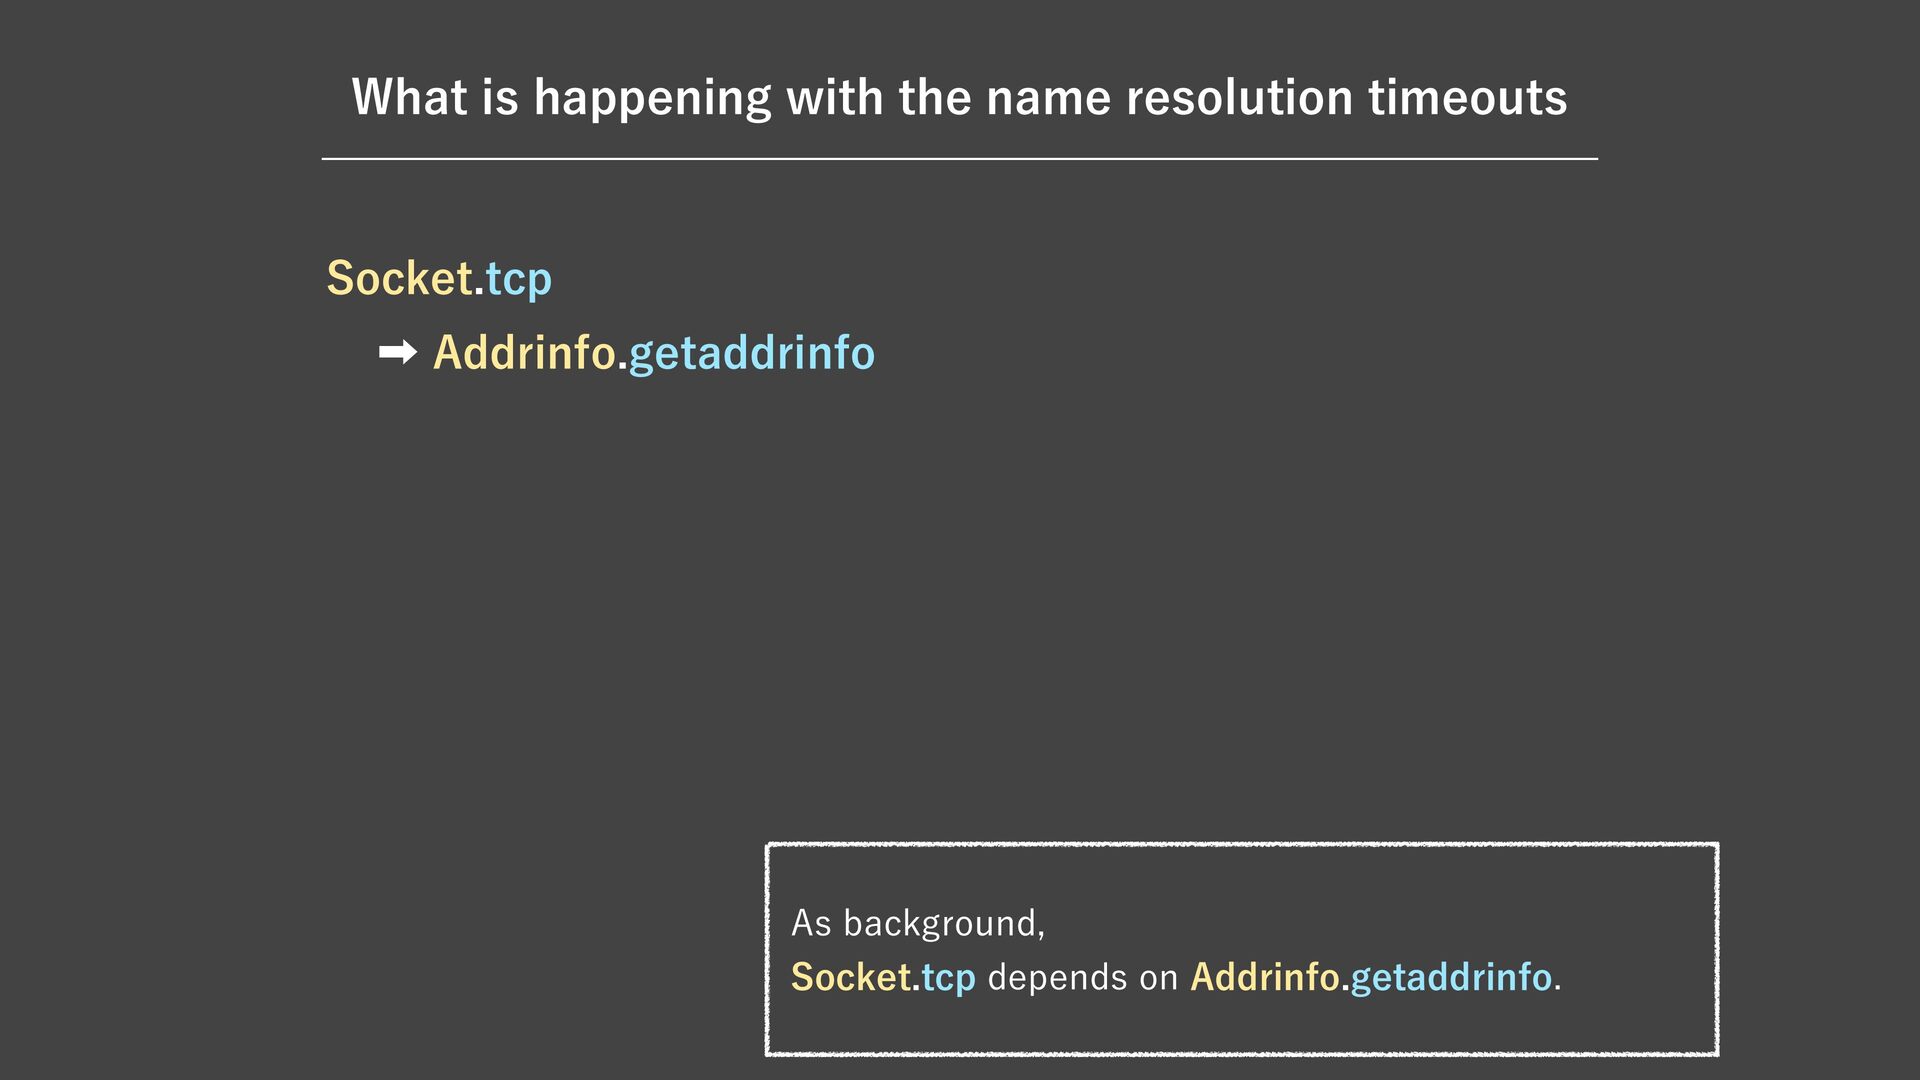Click the word "happening" in slide title

tap(652, 100)
